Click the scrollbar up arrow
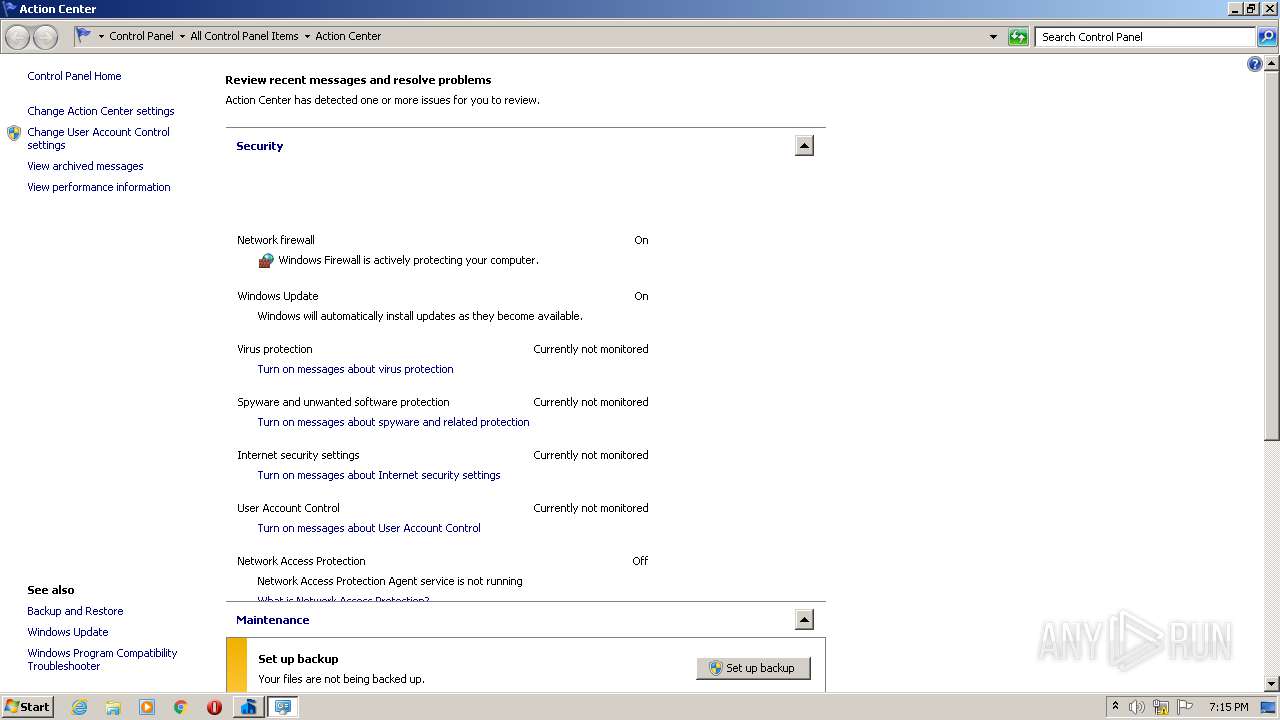 (1272, 64)
